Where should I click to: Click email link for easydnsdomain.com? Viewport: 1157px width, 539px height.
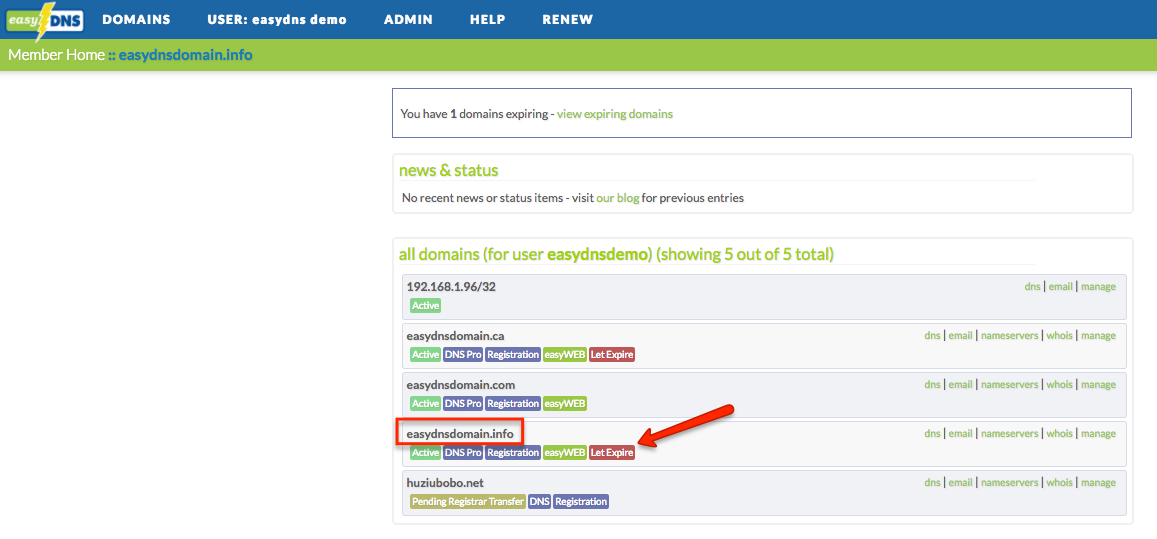click(960, 385)
